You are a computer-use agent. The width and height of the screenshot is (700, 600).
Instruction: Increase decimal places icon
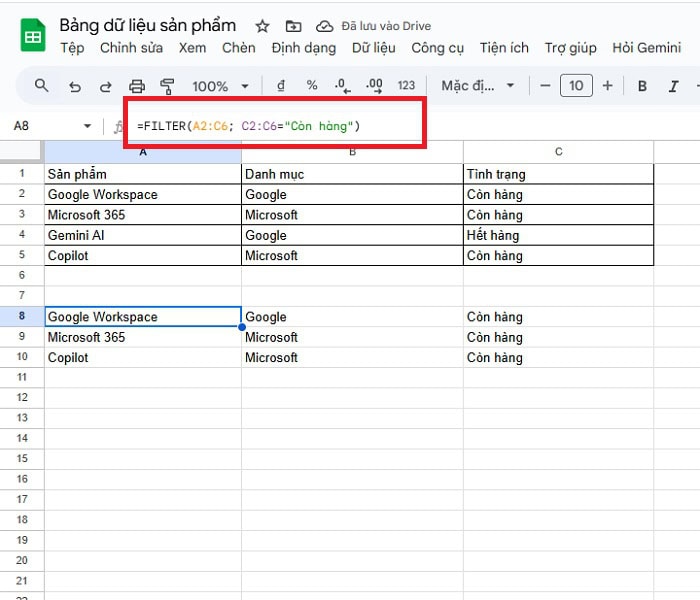(374, 85)
